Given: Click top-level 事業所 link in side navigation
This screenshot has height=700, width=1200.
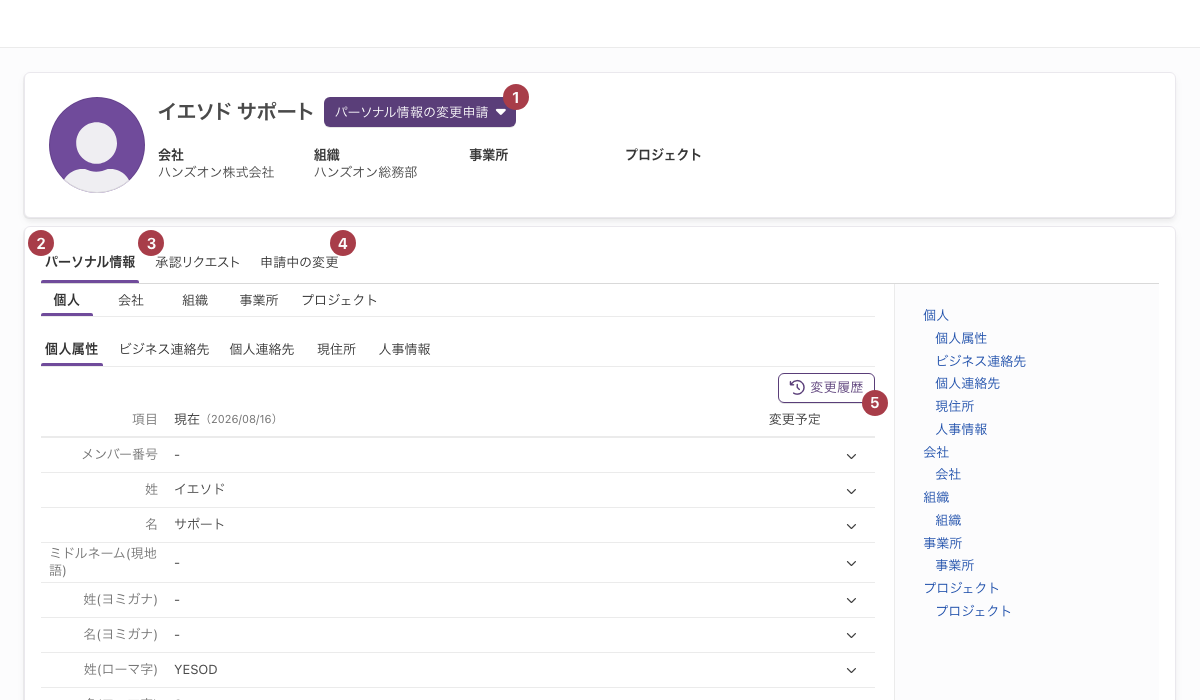Looking at the screenshot, I should (942, 543).
